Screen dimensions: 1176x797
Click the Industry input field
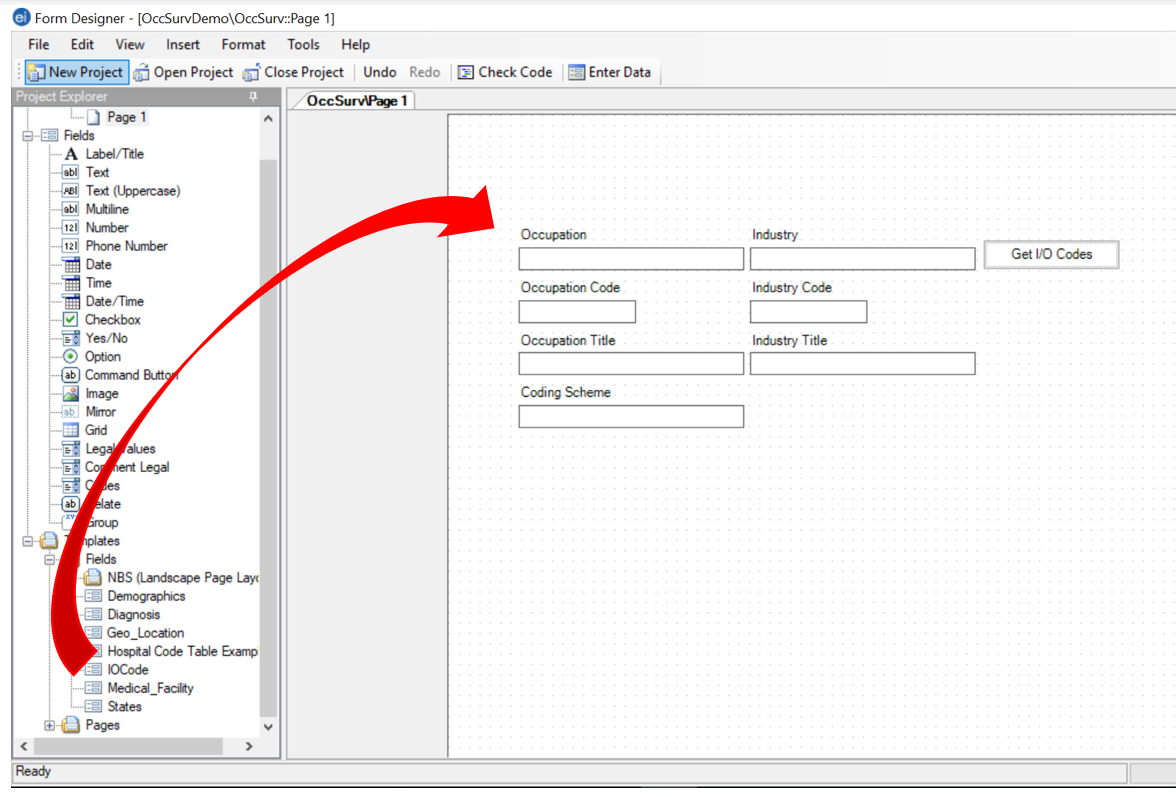tap(862, 259)
